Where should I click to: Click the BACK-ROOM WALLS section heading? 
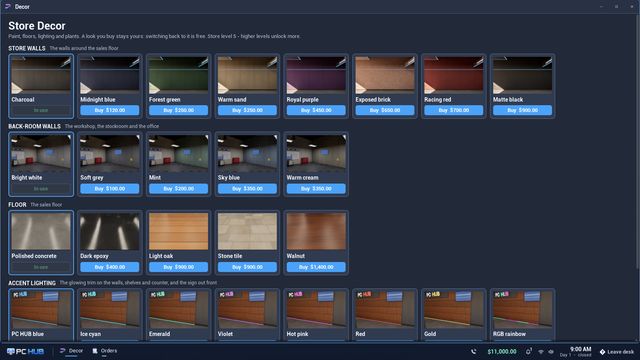(x=34, y=127)
